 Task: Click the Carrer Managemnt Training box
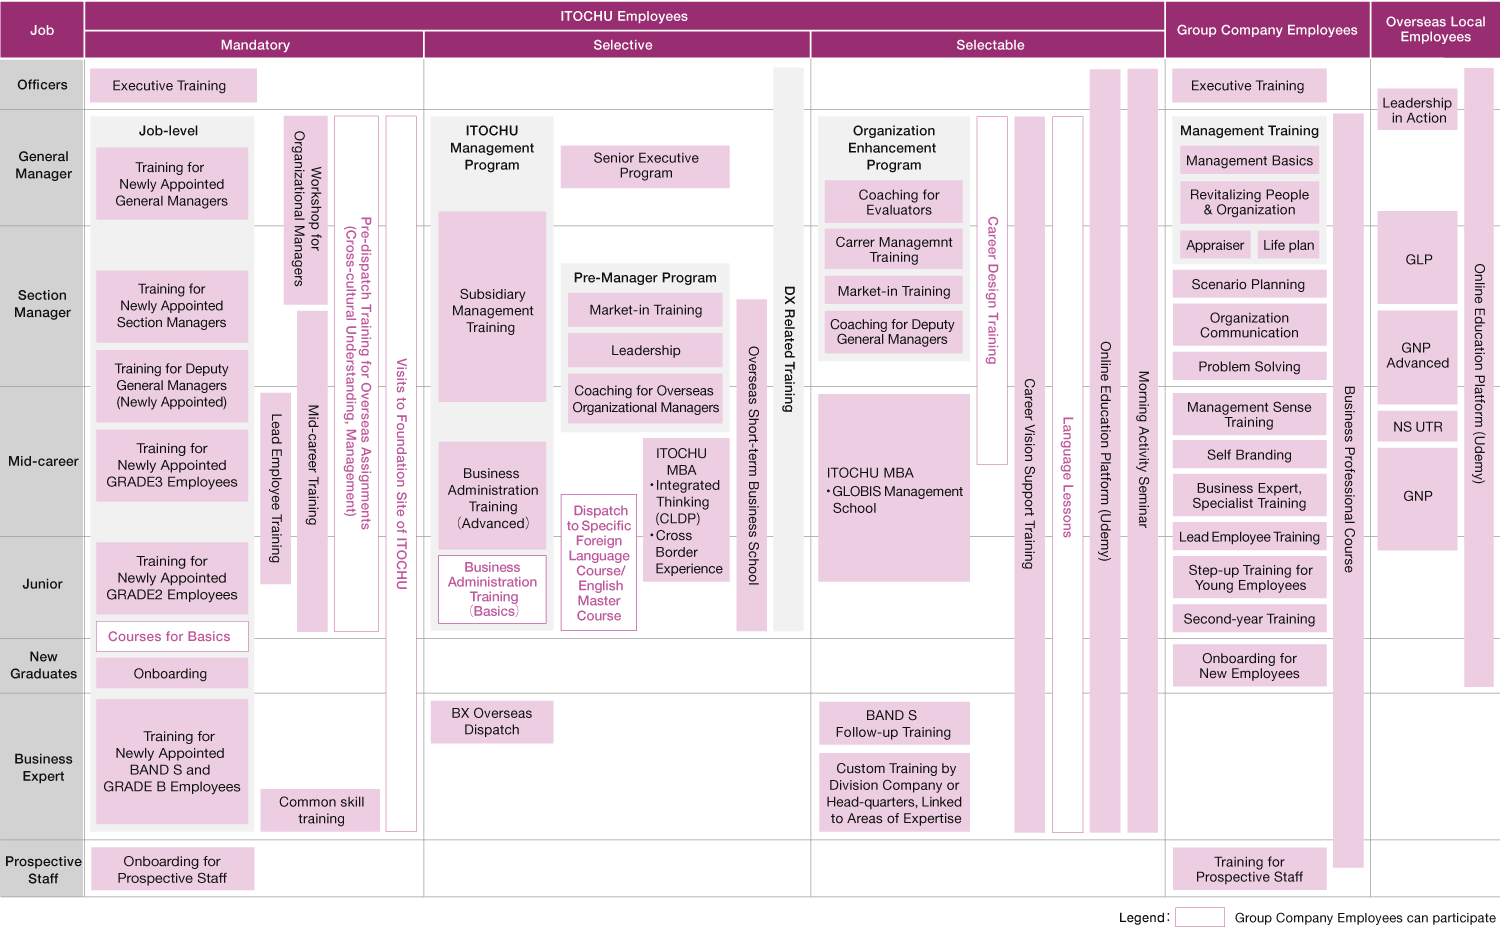pyautogui.click(x=894, y=250)
